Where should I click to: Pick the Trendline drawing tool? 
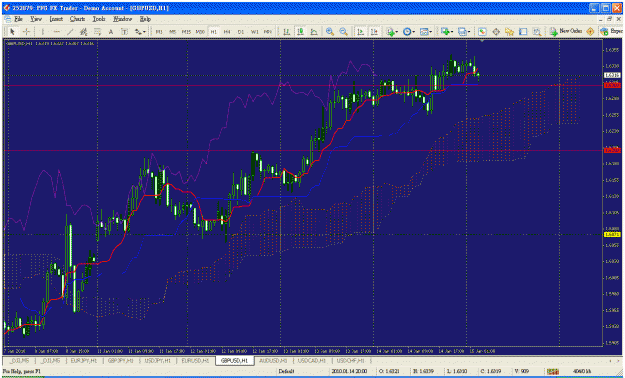pyautogui.click(x=70, y=32)
